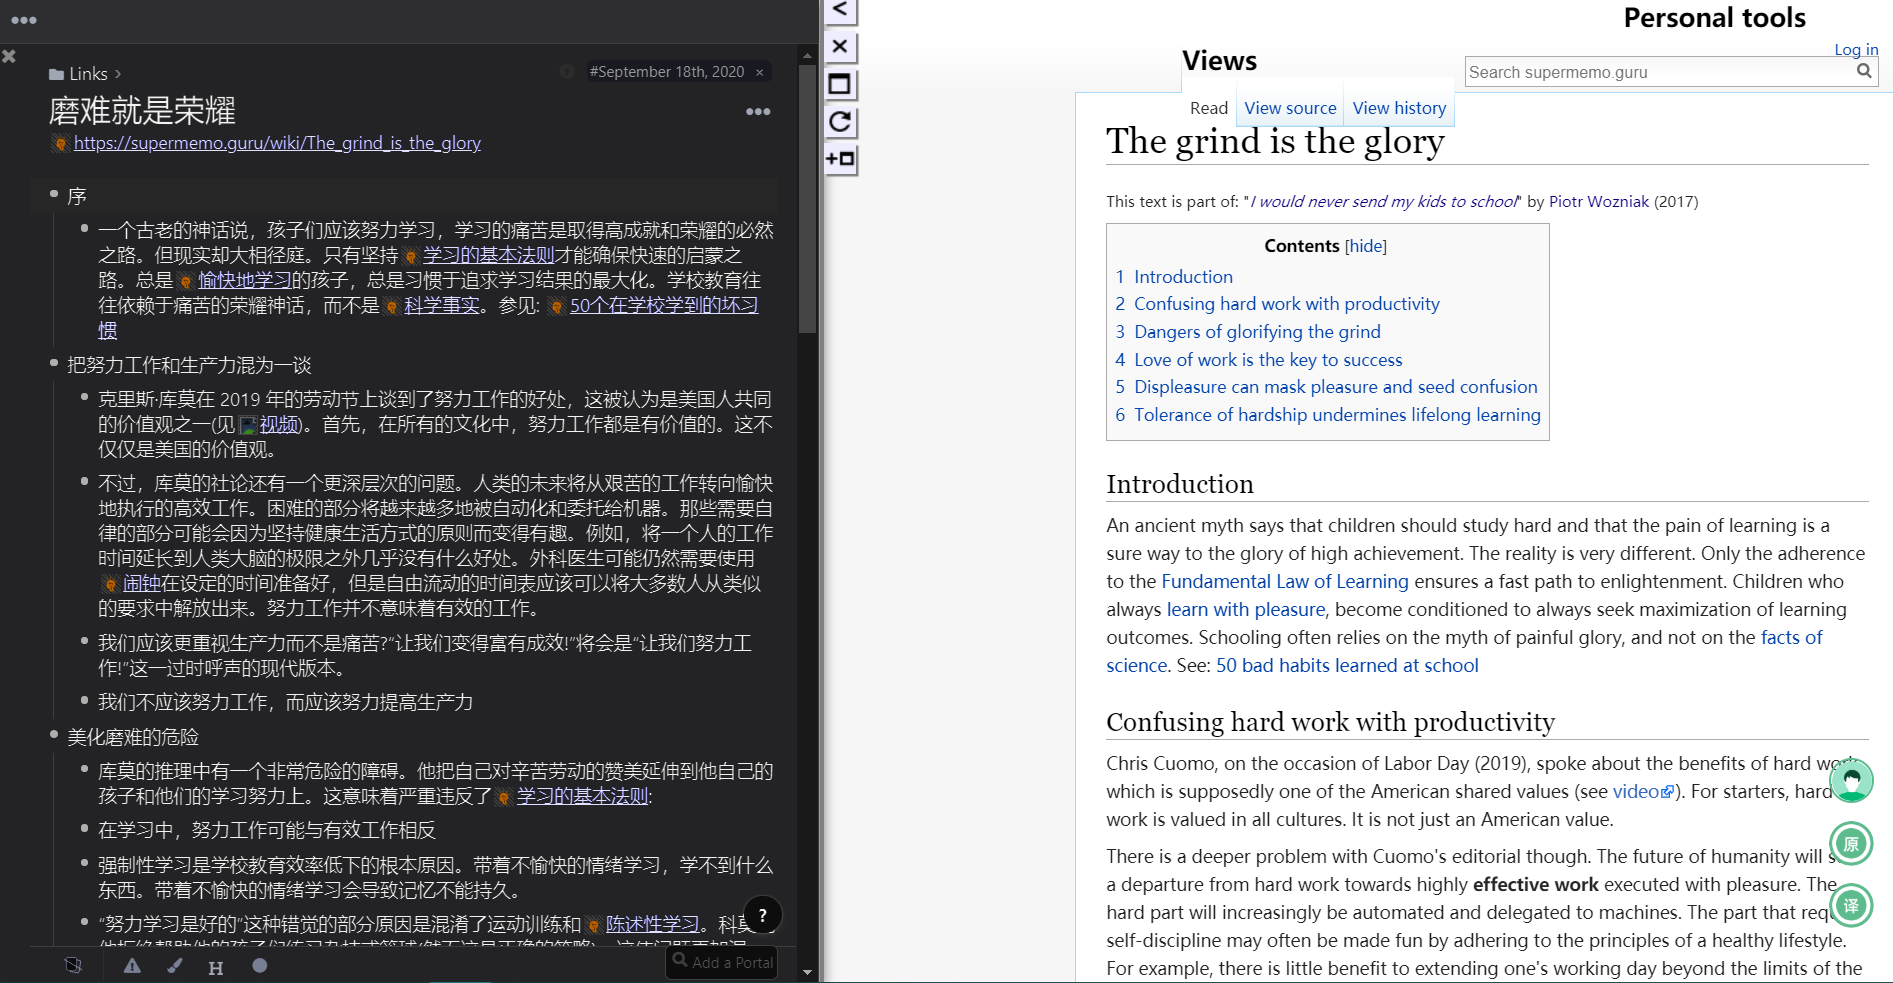Open the external video link
This screenshot has height=983, width=1893.
1643,792
